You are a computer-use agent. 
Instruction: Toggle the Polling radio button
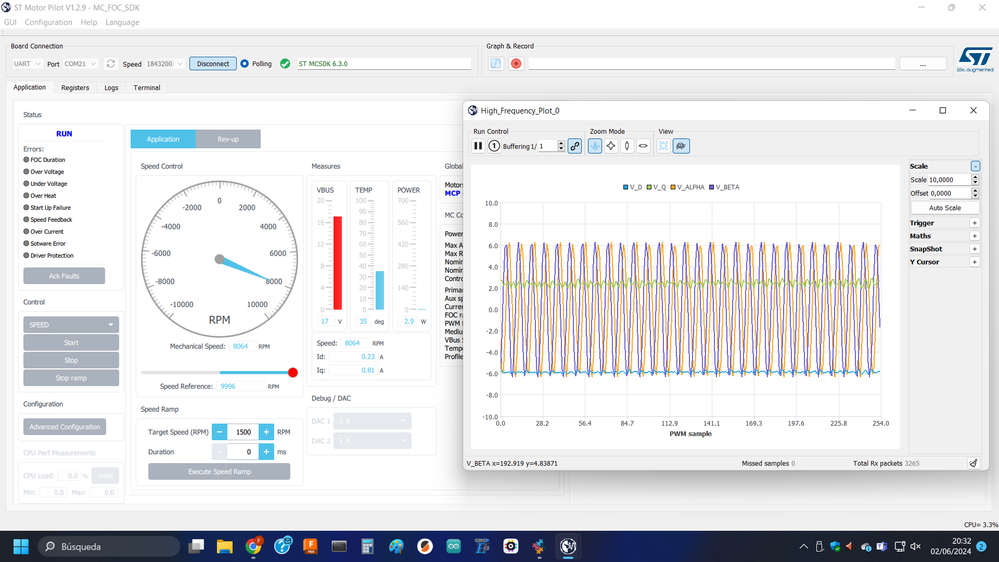coord(245,64)
